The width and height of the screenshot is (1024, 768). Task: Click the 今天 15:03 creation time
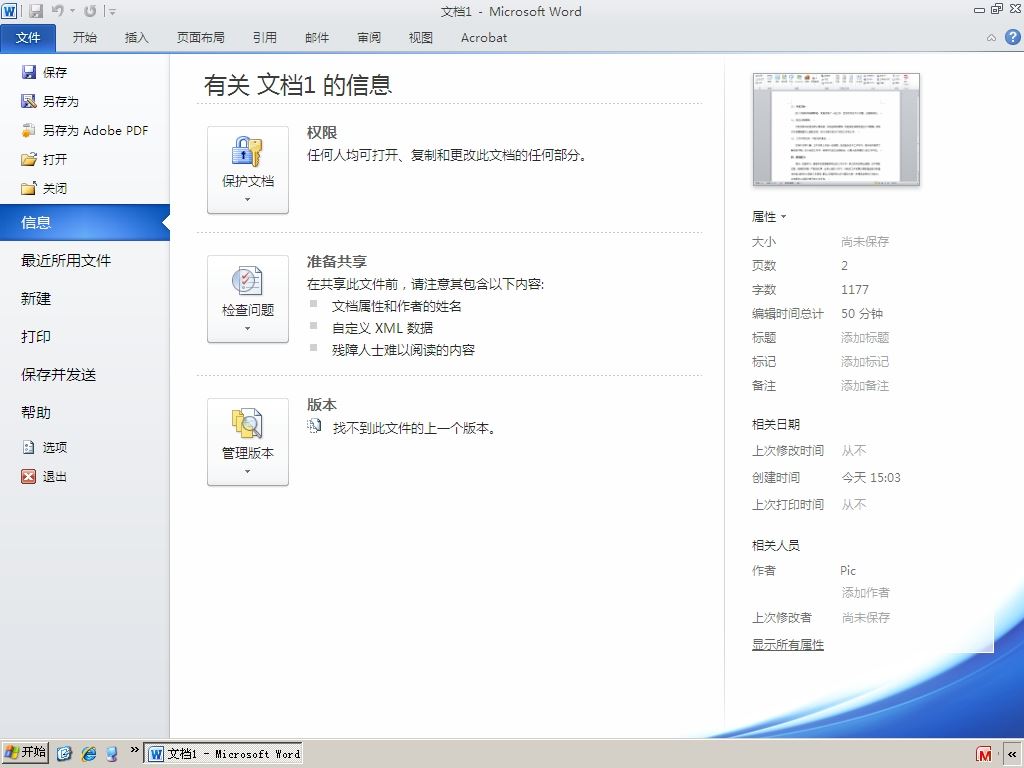click(871, 478)
